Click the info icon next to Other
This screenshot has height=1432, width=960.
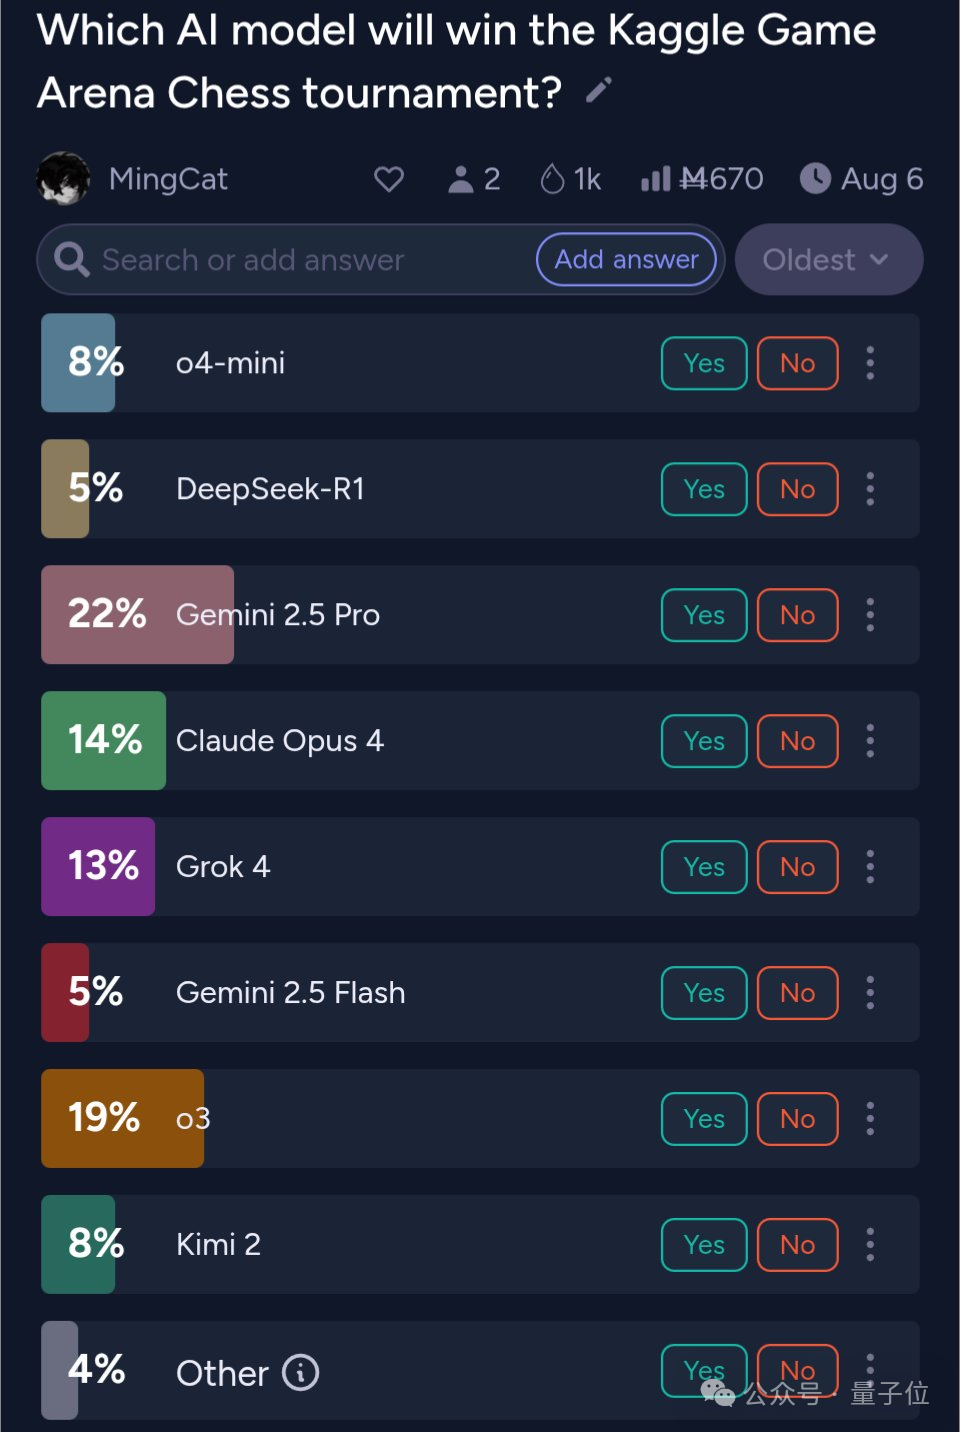[300, 1372]
